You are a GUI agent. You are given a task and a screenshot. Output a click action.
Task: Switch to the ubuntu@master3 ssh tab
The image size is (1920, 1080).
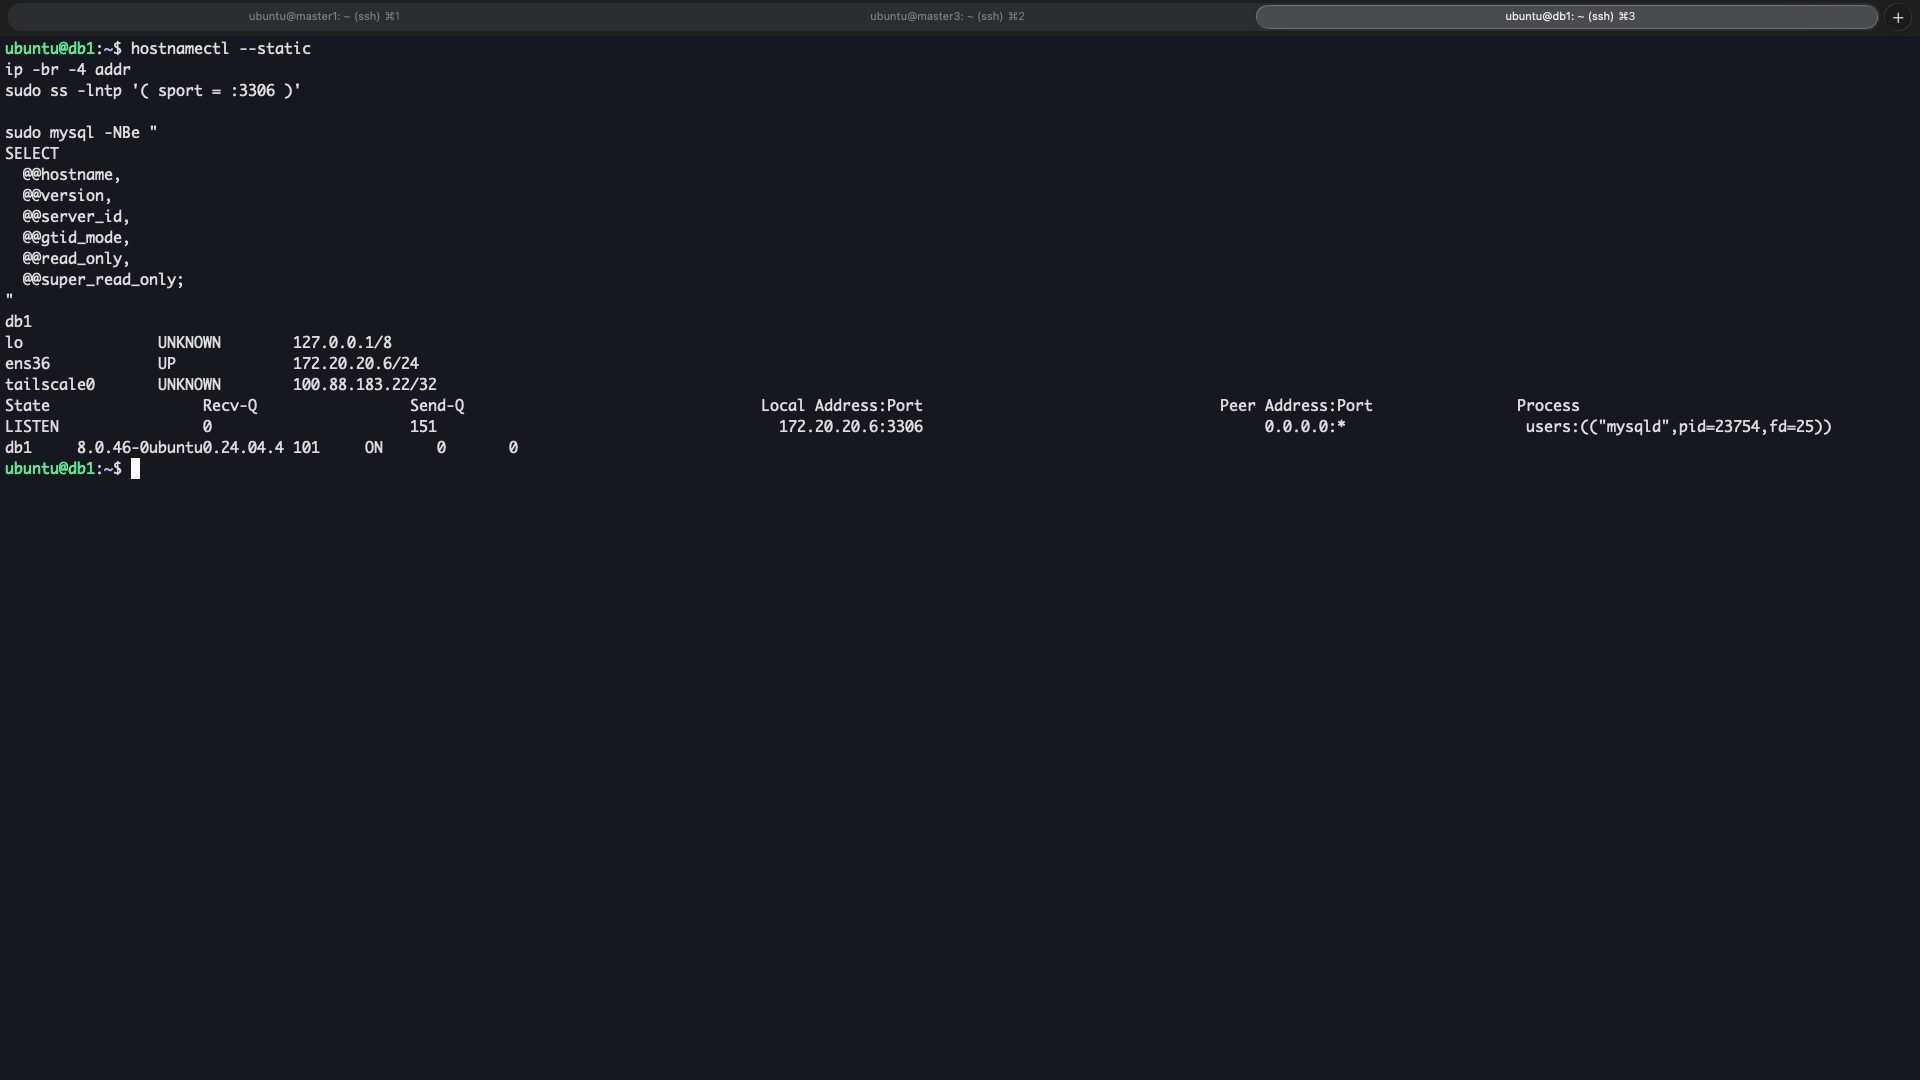(947, 16)
